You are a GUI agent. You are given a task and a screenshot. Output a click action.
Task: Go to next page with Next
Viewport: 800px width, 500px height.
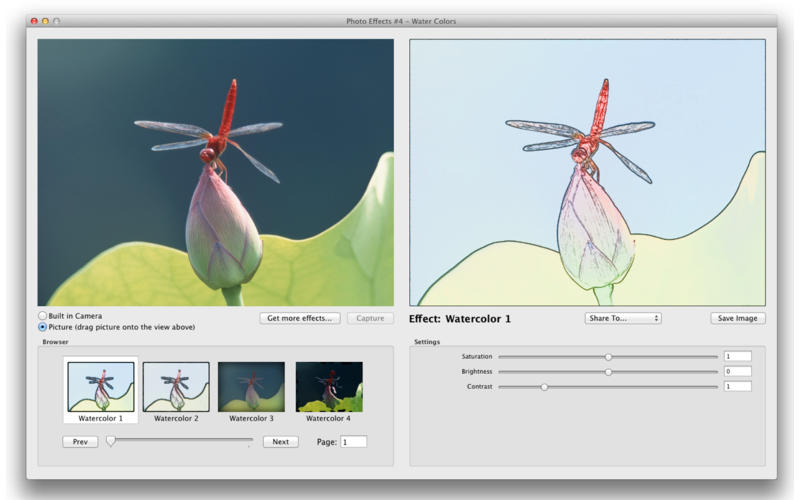pos(280,441)
